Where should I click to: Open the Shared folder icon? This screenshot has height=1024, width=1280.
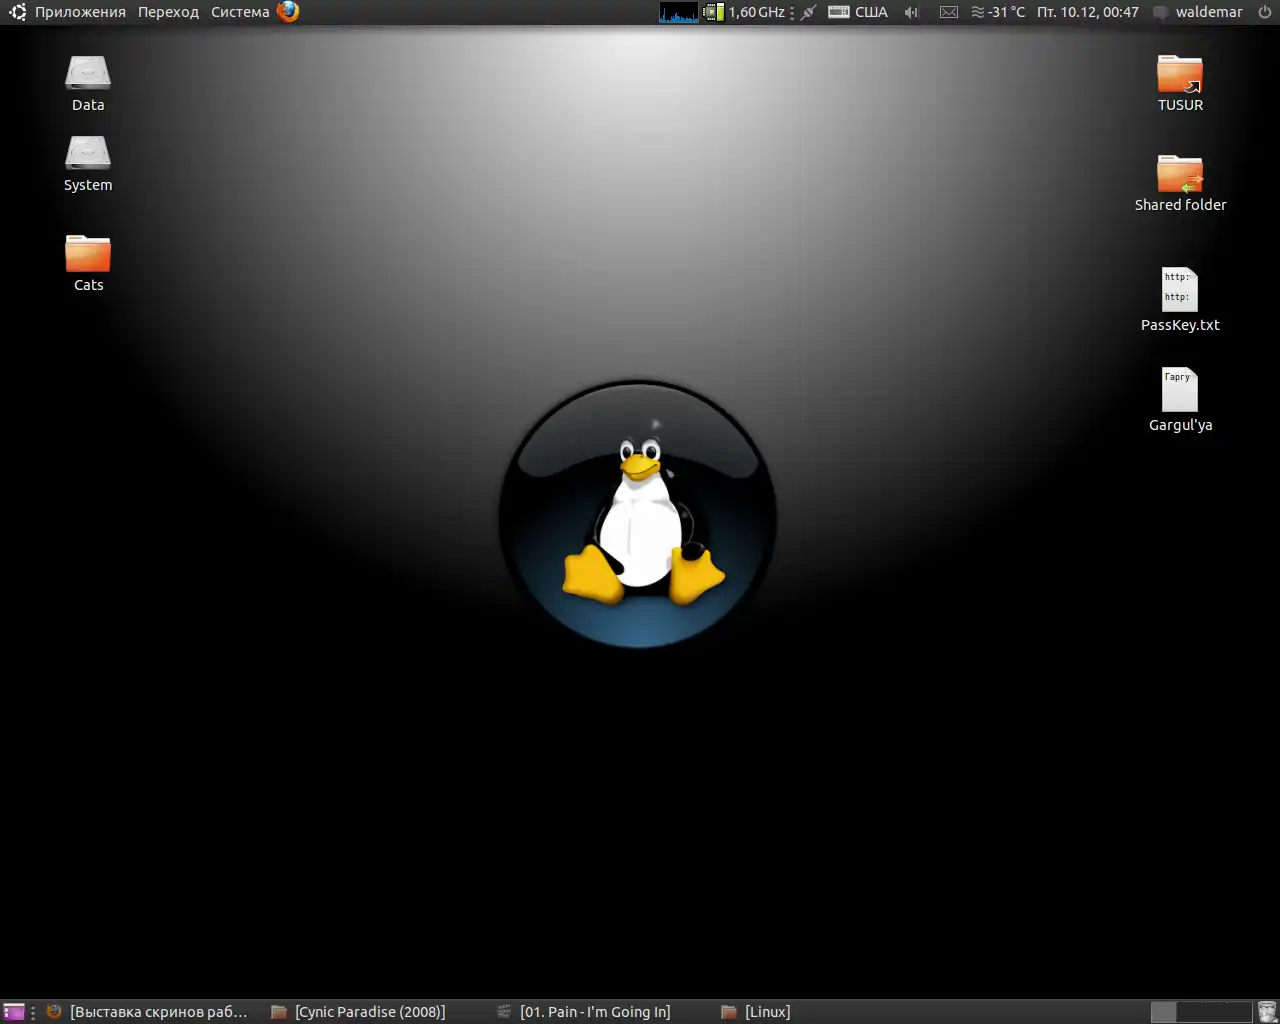coord(1180,174)
